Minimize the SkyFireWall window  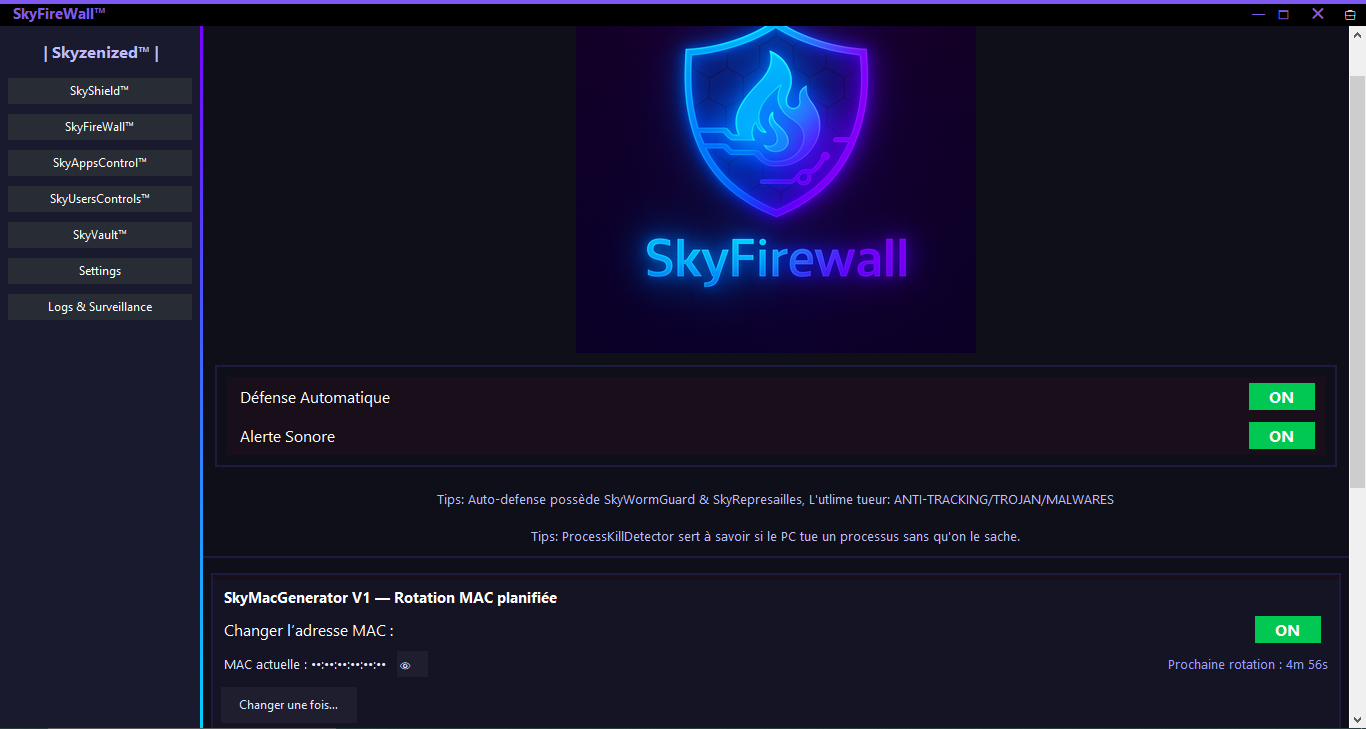point(1258,14)
